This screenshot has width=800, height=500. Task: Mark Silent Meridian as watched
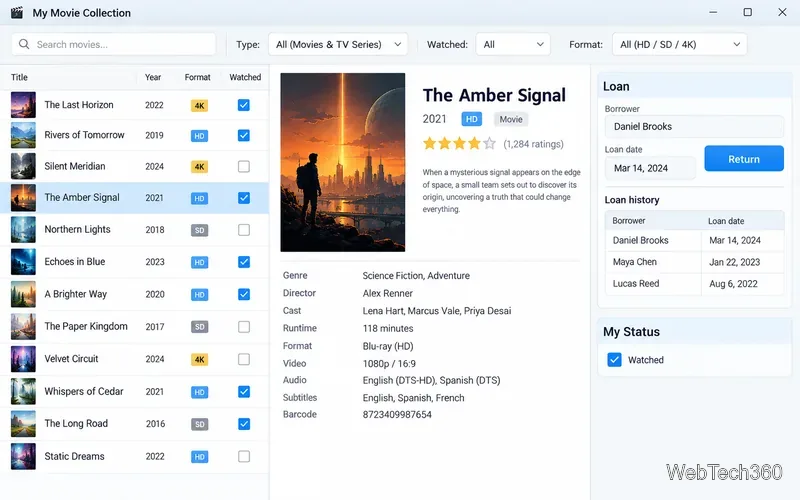[x=244, y=166]
